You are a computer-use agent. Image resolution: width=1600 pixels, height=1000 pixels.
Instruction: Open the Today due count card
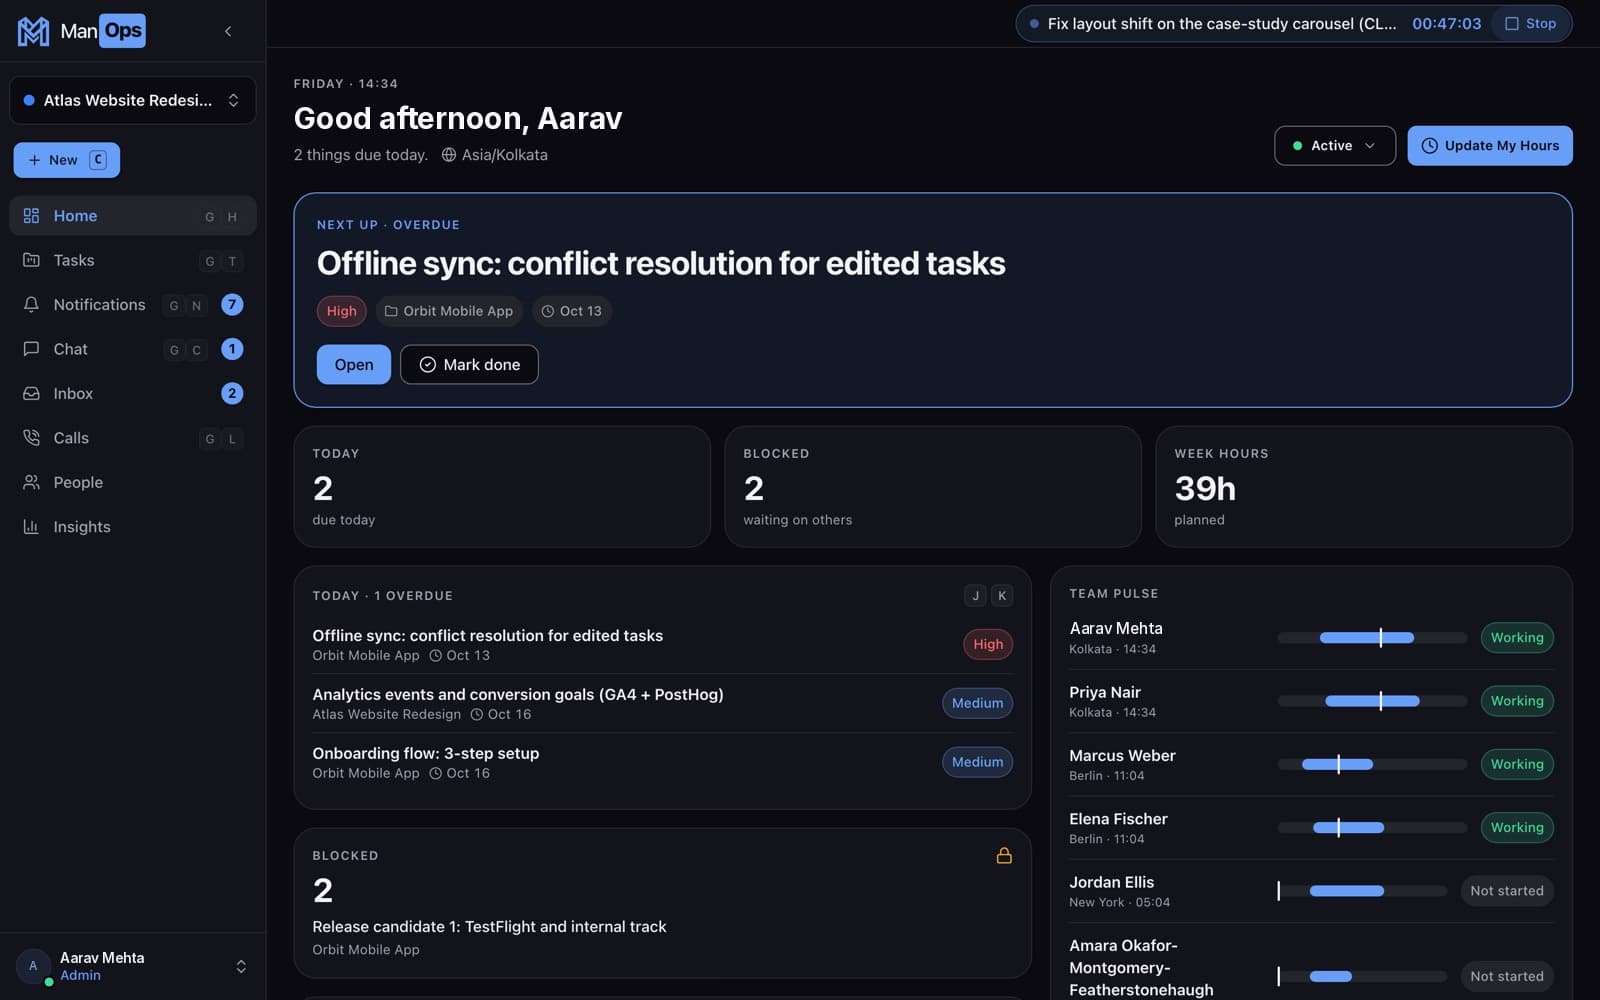(502, 487)
